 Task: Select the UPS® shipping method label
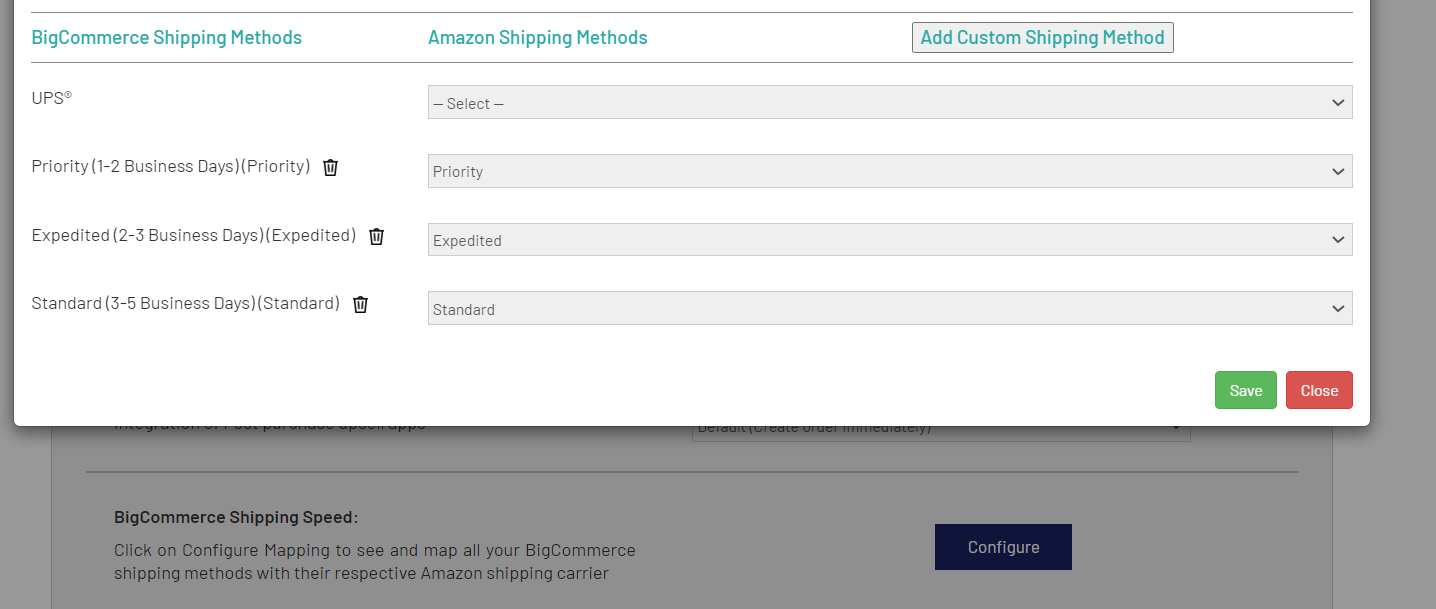tap(52, 98)
